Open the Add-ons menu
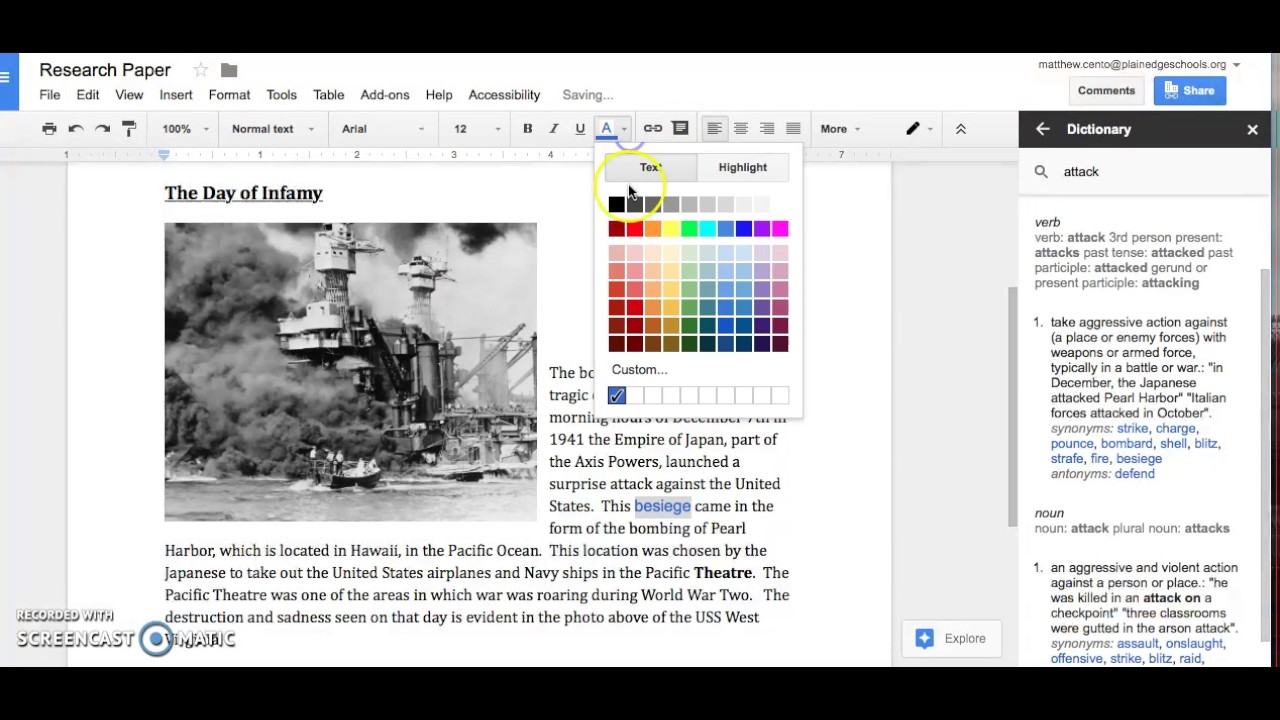Viewport: 1280px width, 720px height. tap(385, 95)
